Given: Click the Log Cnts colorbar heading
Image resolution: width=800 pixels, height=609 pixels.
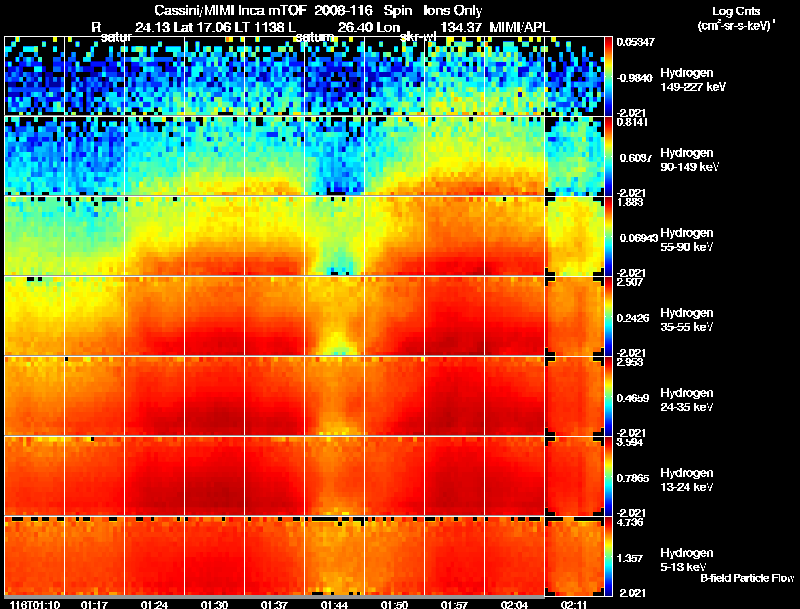Looking at the screenshot, I should [x=736, y=11].
